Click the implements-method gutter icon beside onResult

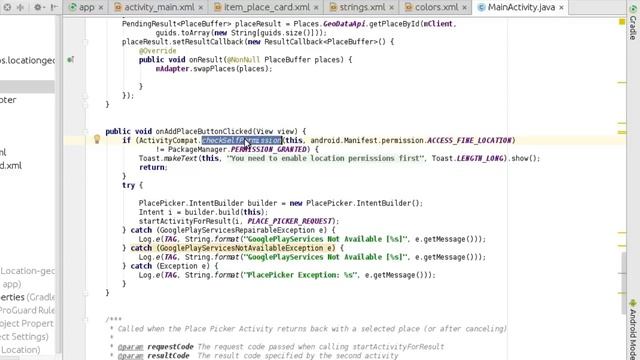pos(71,60)
